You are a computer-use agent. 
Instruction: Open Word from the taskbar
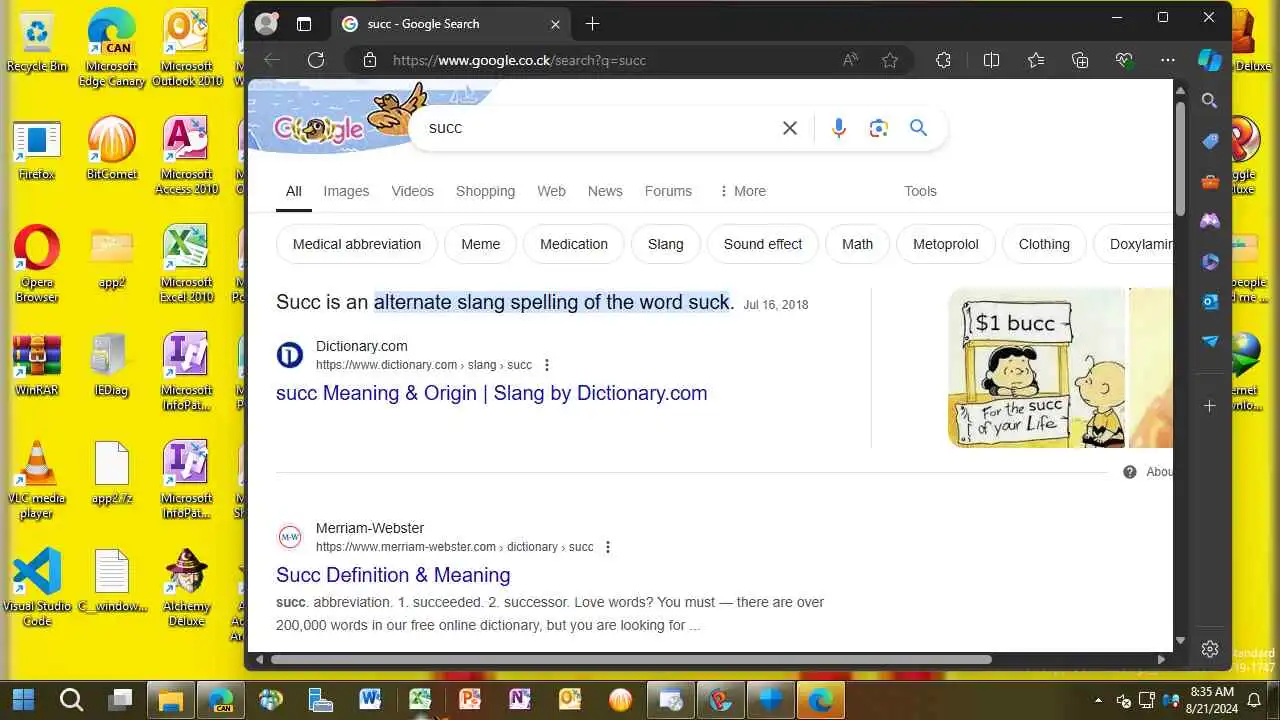tap(370, 699)
